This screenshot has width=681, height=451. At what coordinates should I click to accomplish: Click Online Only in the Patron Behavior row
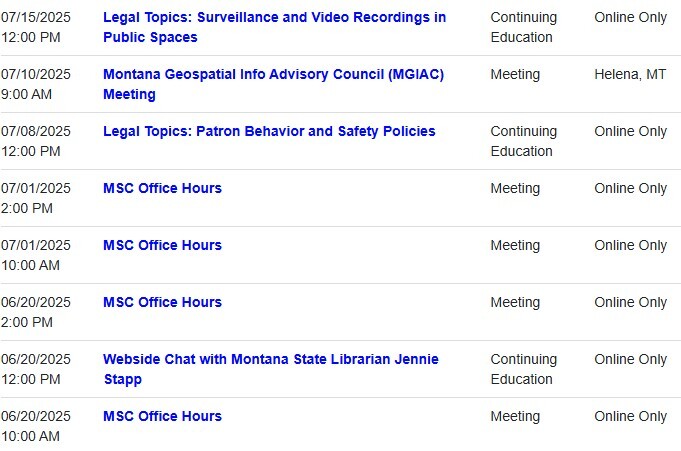pyautogui.click(x=630, y=132)
